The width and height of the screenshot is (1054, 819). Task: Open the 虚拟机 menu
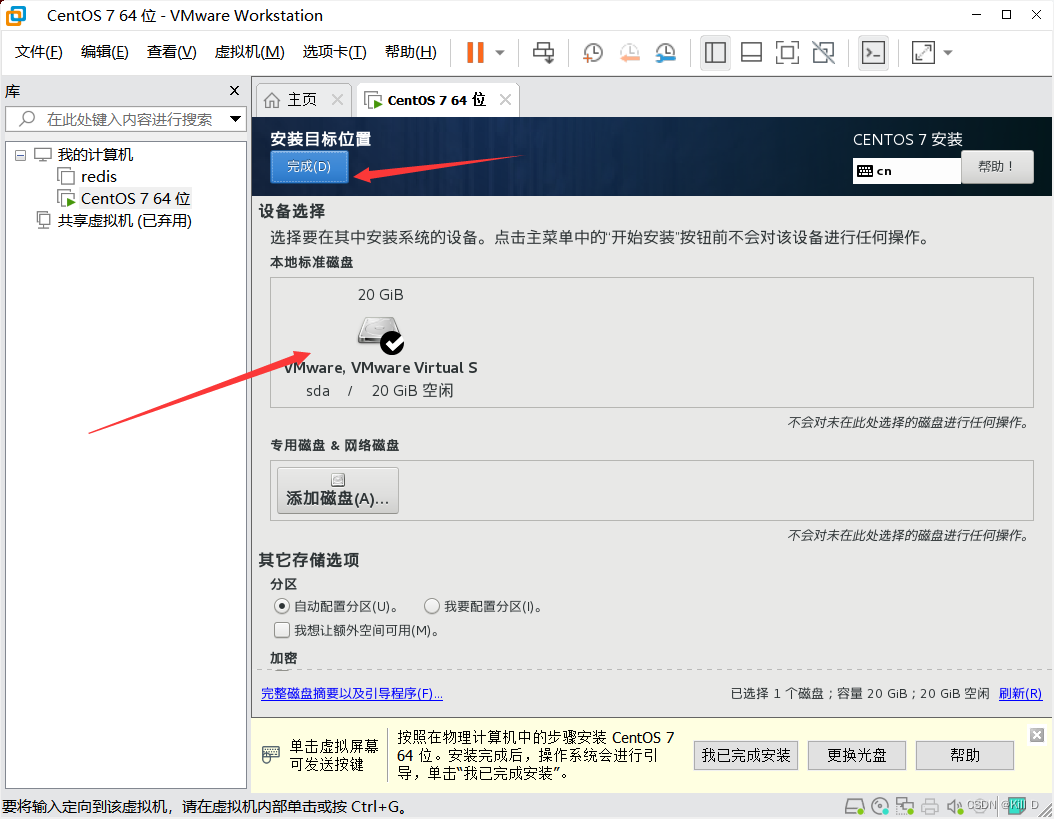(x=248, y=51)
